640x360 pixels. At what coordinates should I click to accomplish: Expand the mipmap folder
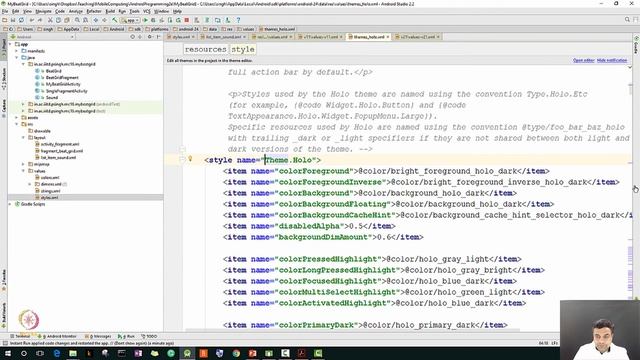[23, 164]
